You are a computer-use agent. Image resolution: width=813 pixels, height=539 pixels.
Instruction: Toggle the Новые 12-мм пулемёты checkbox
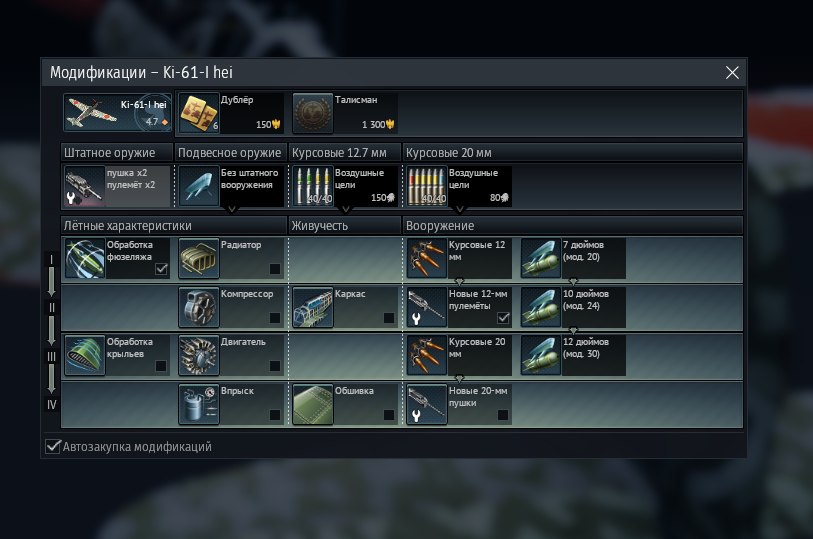pos(503,318)
